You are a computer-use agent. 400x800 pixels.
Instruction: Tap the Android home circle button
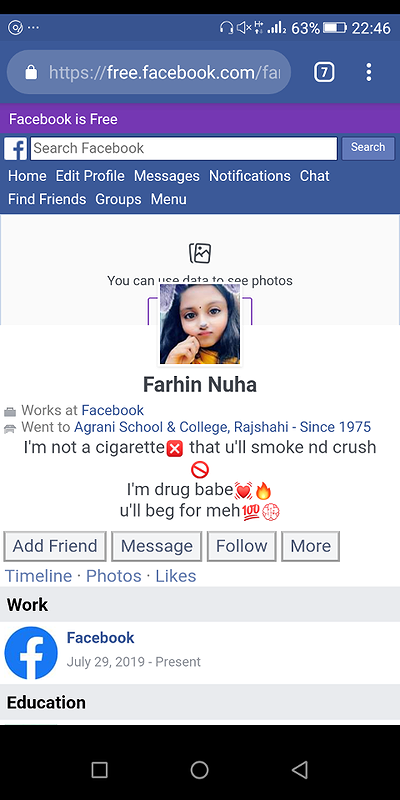pos(199,770)
